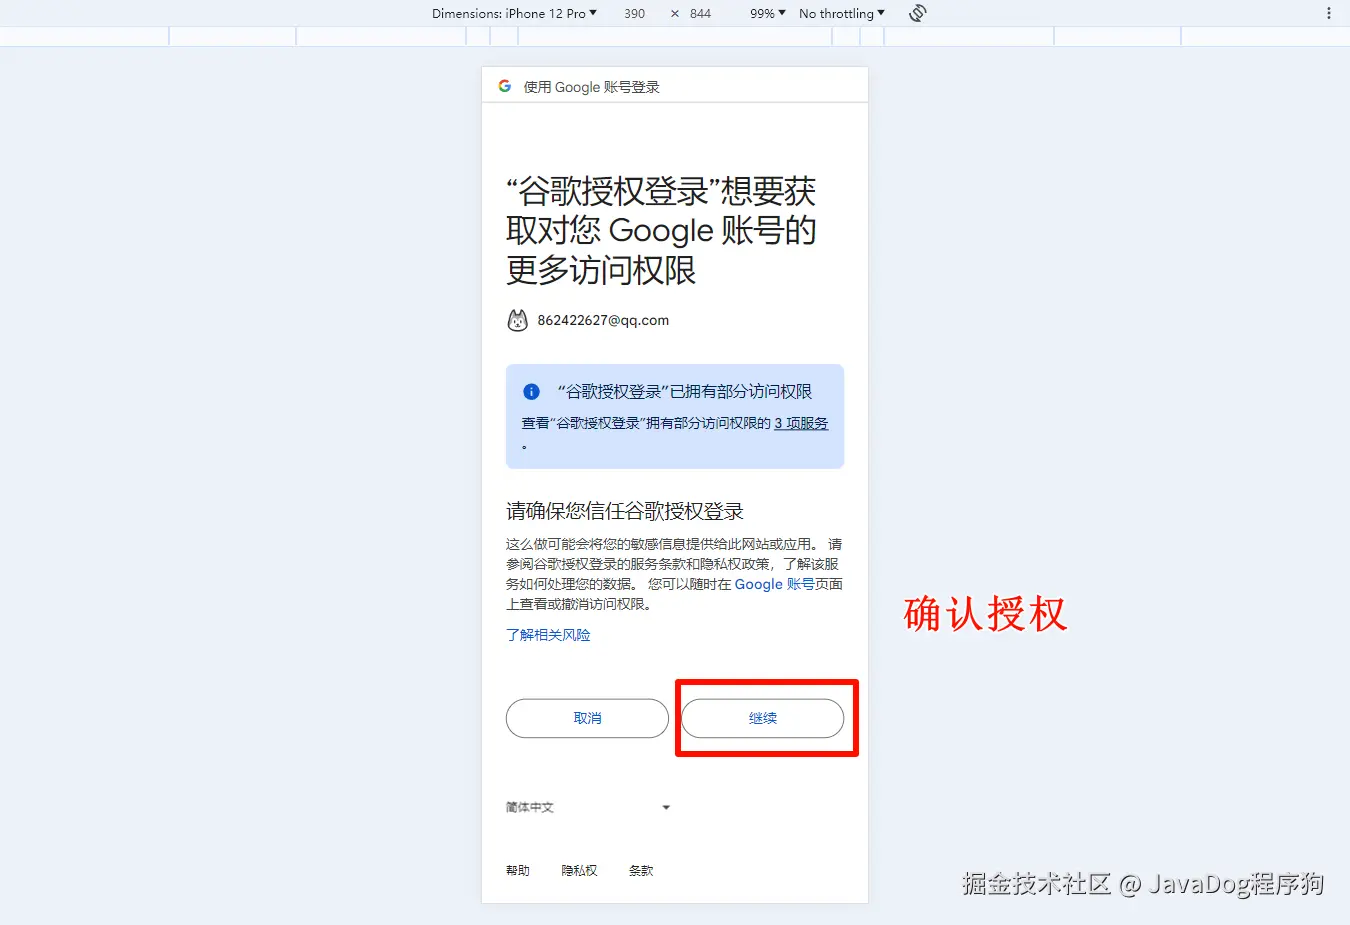Open the 条款 footer link
The height and width of the screenshot is (925, 1350).
coord(641,871)
